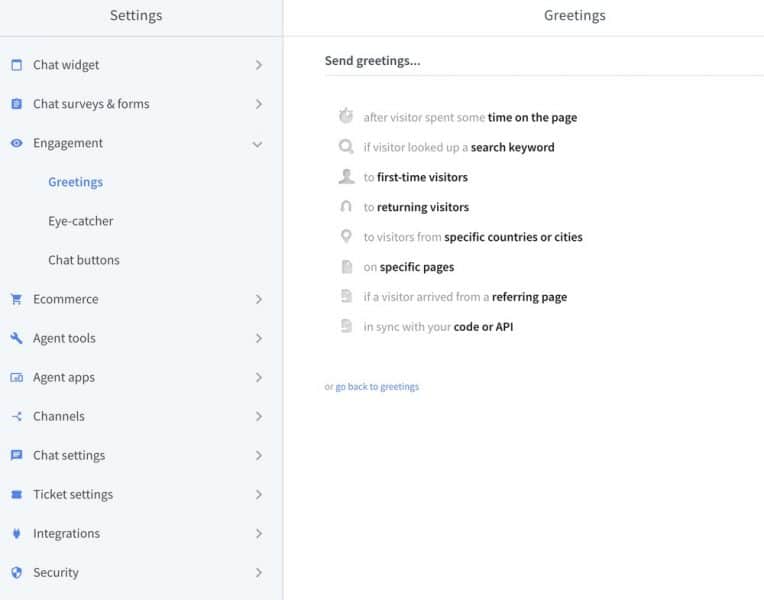
Task: Click the Channels share icon
Action: pos(16,416)
